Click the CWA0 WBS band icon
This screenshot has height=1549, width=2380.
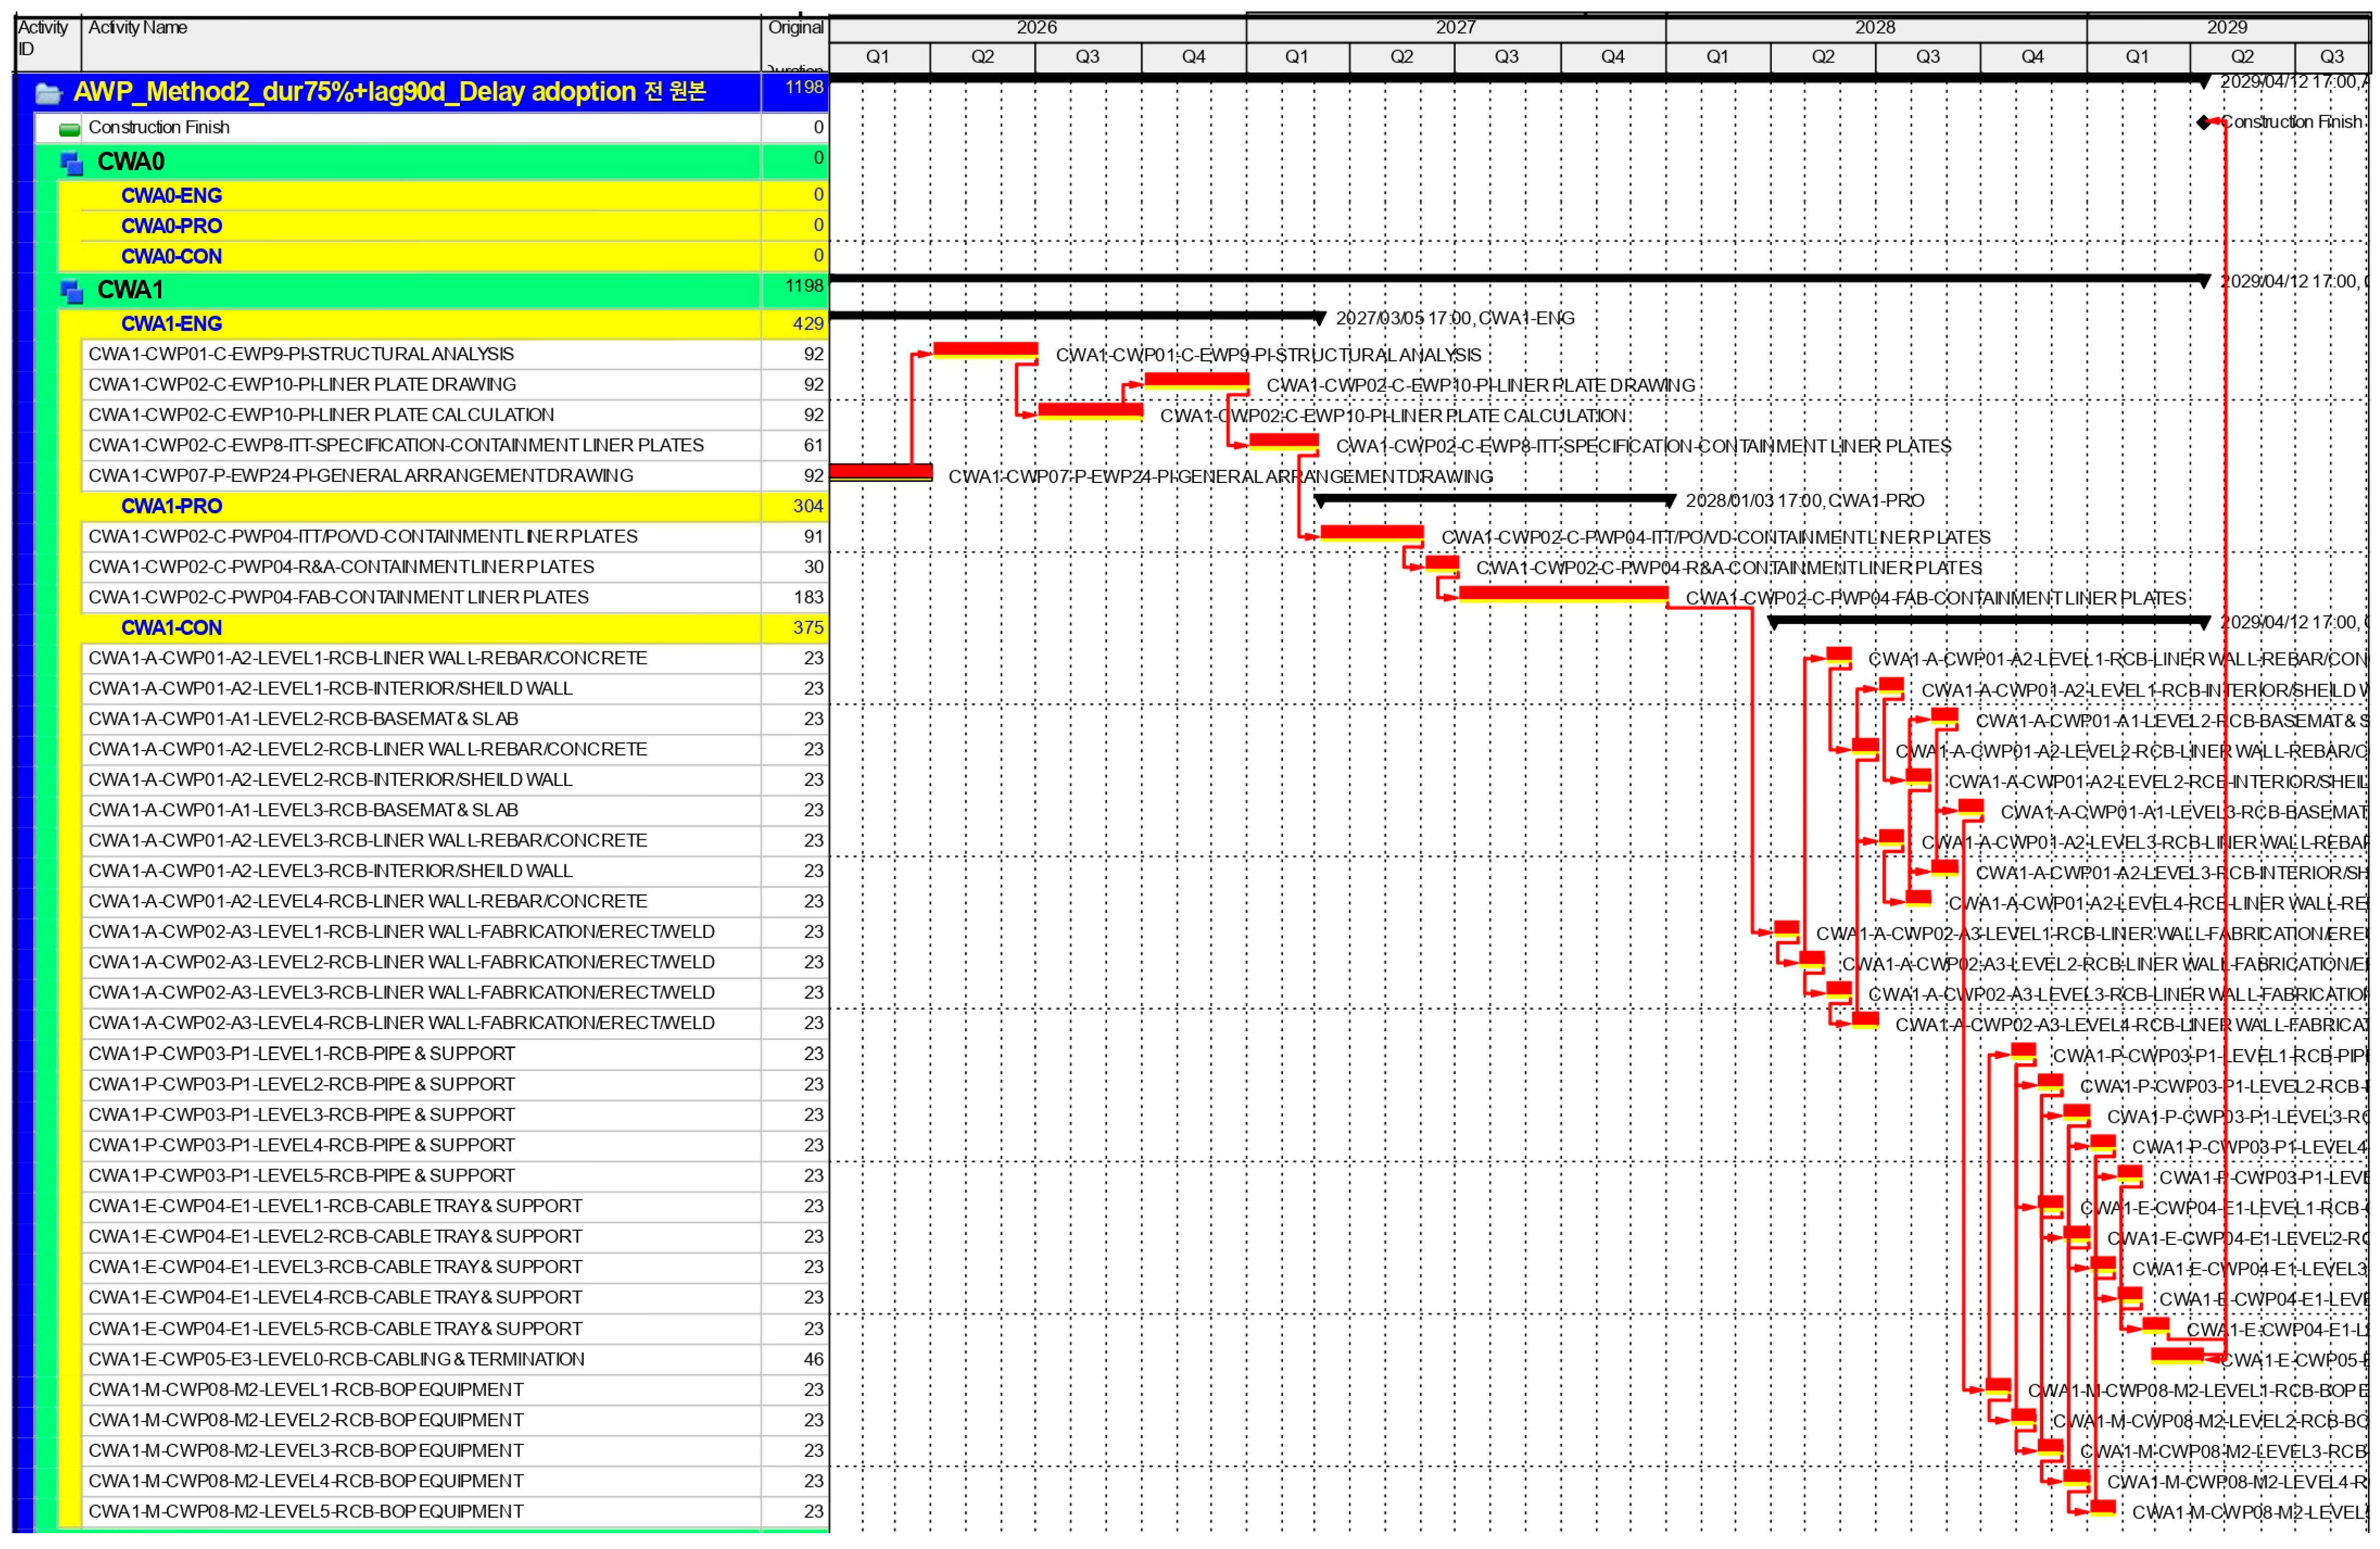point(71,163)
